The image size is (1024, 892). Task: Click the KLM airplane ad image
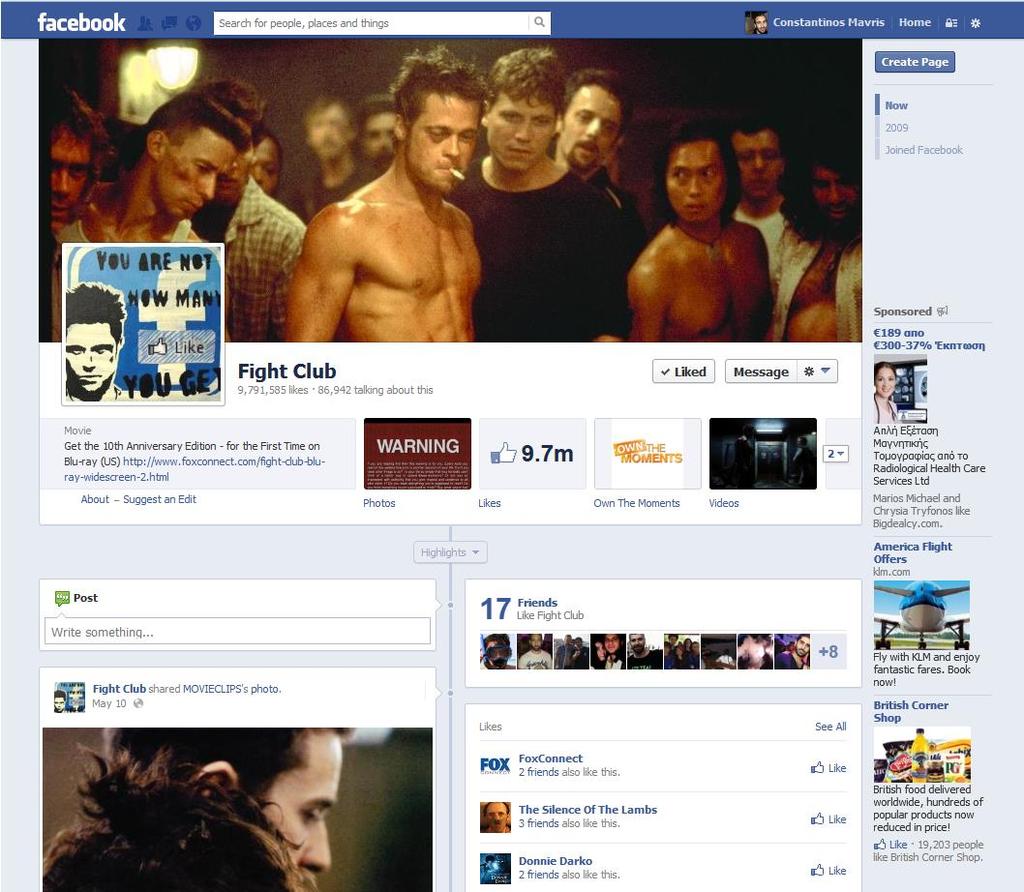[x=921, y=615]
